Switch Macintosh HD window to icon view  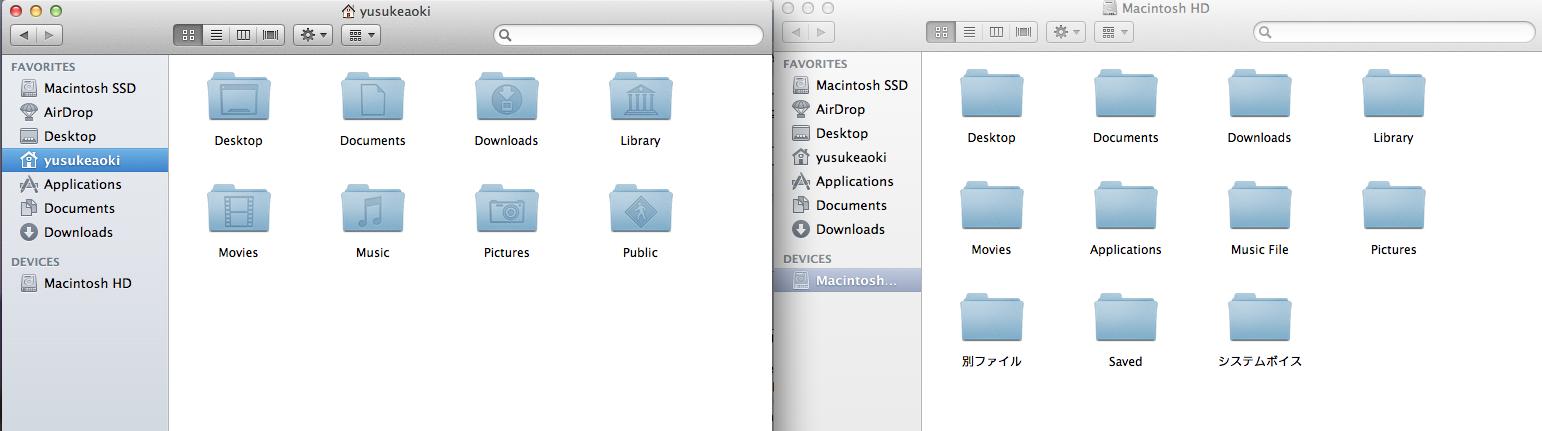point(940,32)
